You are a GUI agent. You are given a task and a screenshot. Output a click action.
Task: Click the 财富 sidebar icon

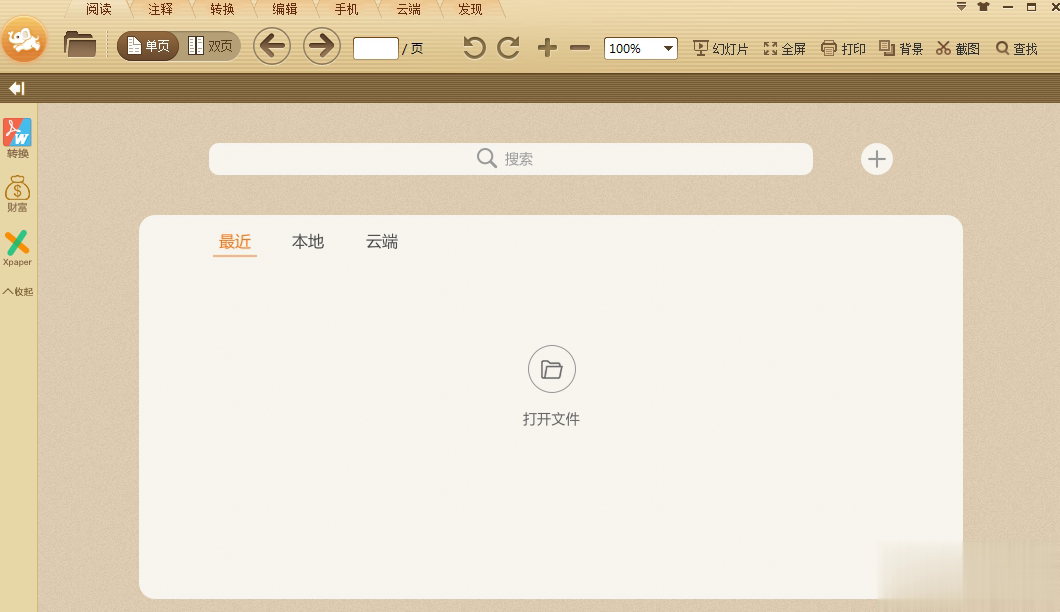(17, 192)
